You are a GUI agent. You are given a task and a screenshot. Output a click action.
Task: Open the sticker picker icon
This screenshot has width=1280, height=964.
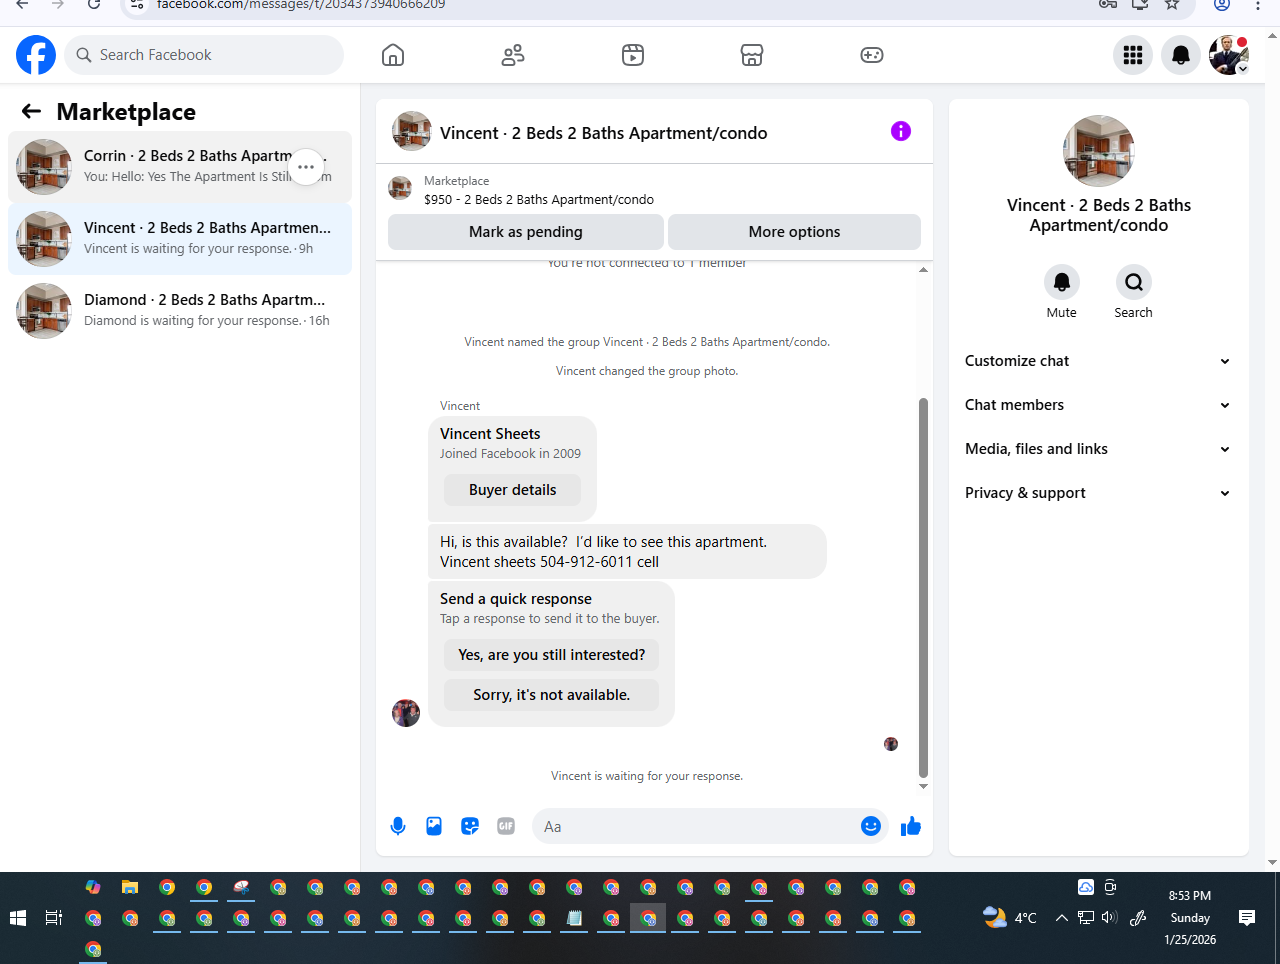pos(470,826)
